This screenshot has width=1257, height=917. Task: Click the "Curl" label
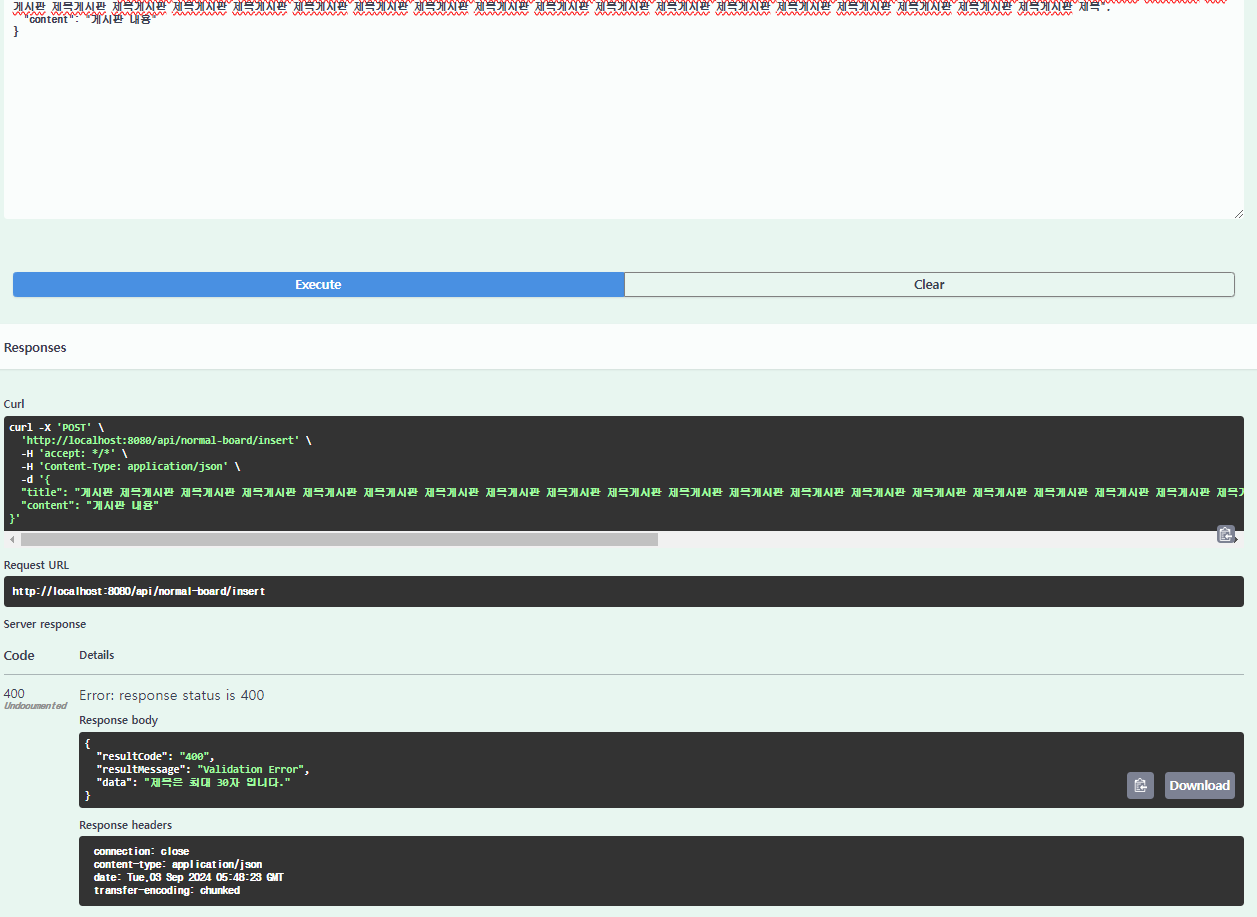[14, 404]
